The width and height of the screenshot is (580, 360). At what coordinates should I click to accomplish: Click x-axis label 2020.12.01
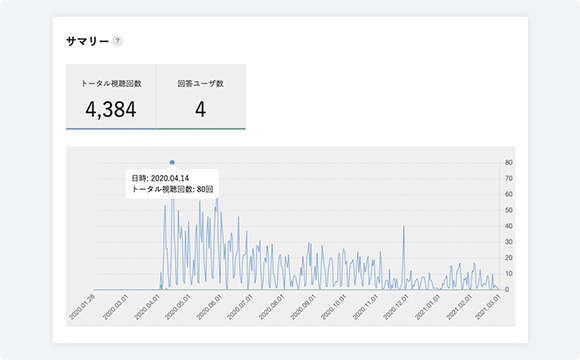point(396,307)
